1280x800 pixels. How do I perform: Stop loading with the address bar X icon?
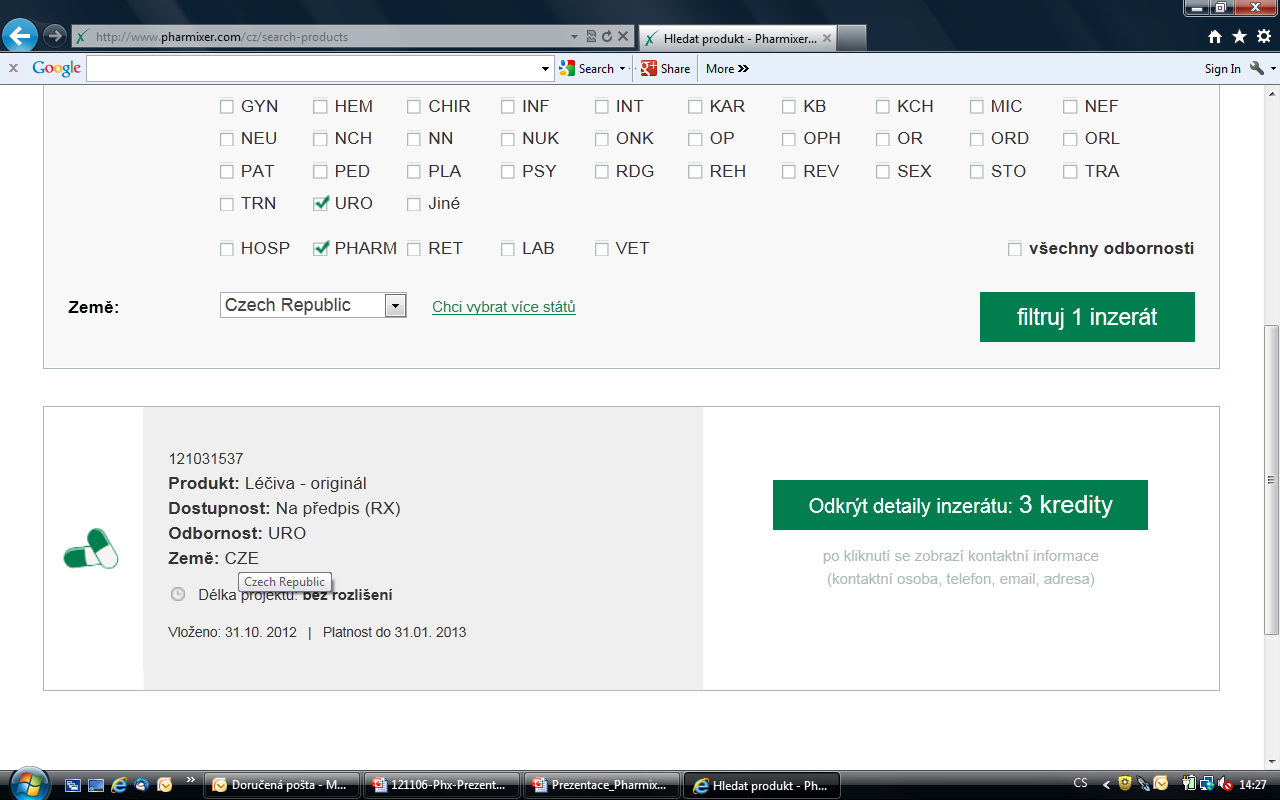622,37
